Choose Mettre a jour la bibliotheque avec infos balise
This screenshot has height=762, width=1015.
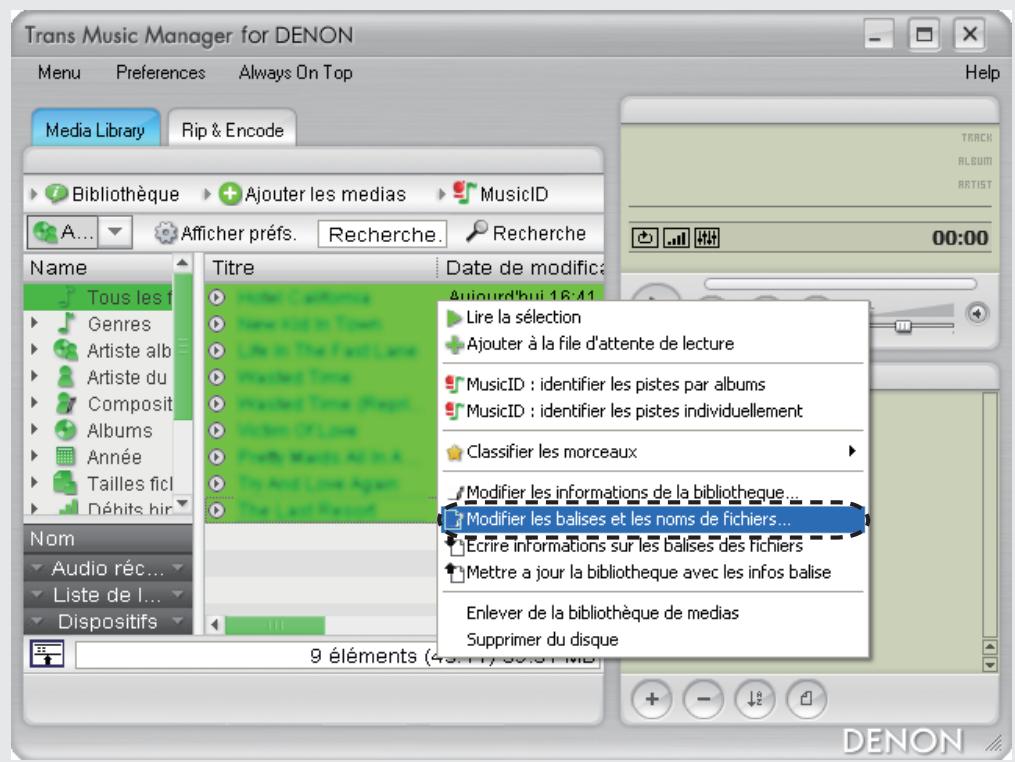tap(653, 572)
